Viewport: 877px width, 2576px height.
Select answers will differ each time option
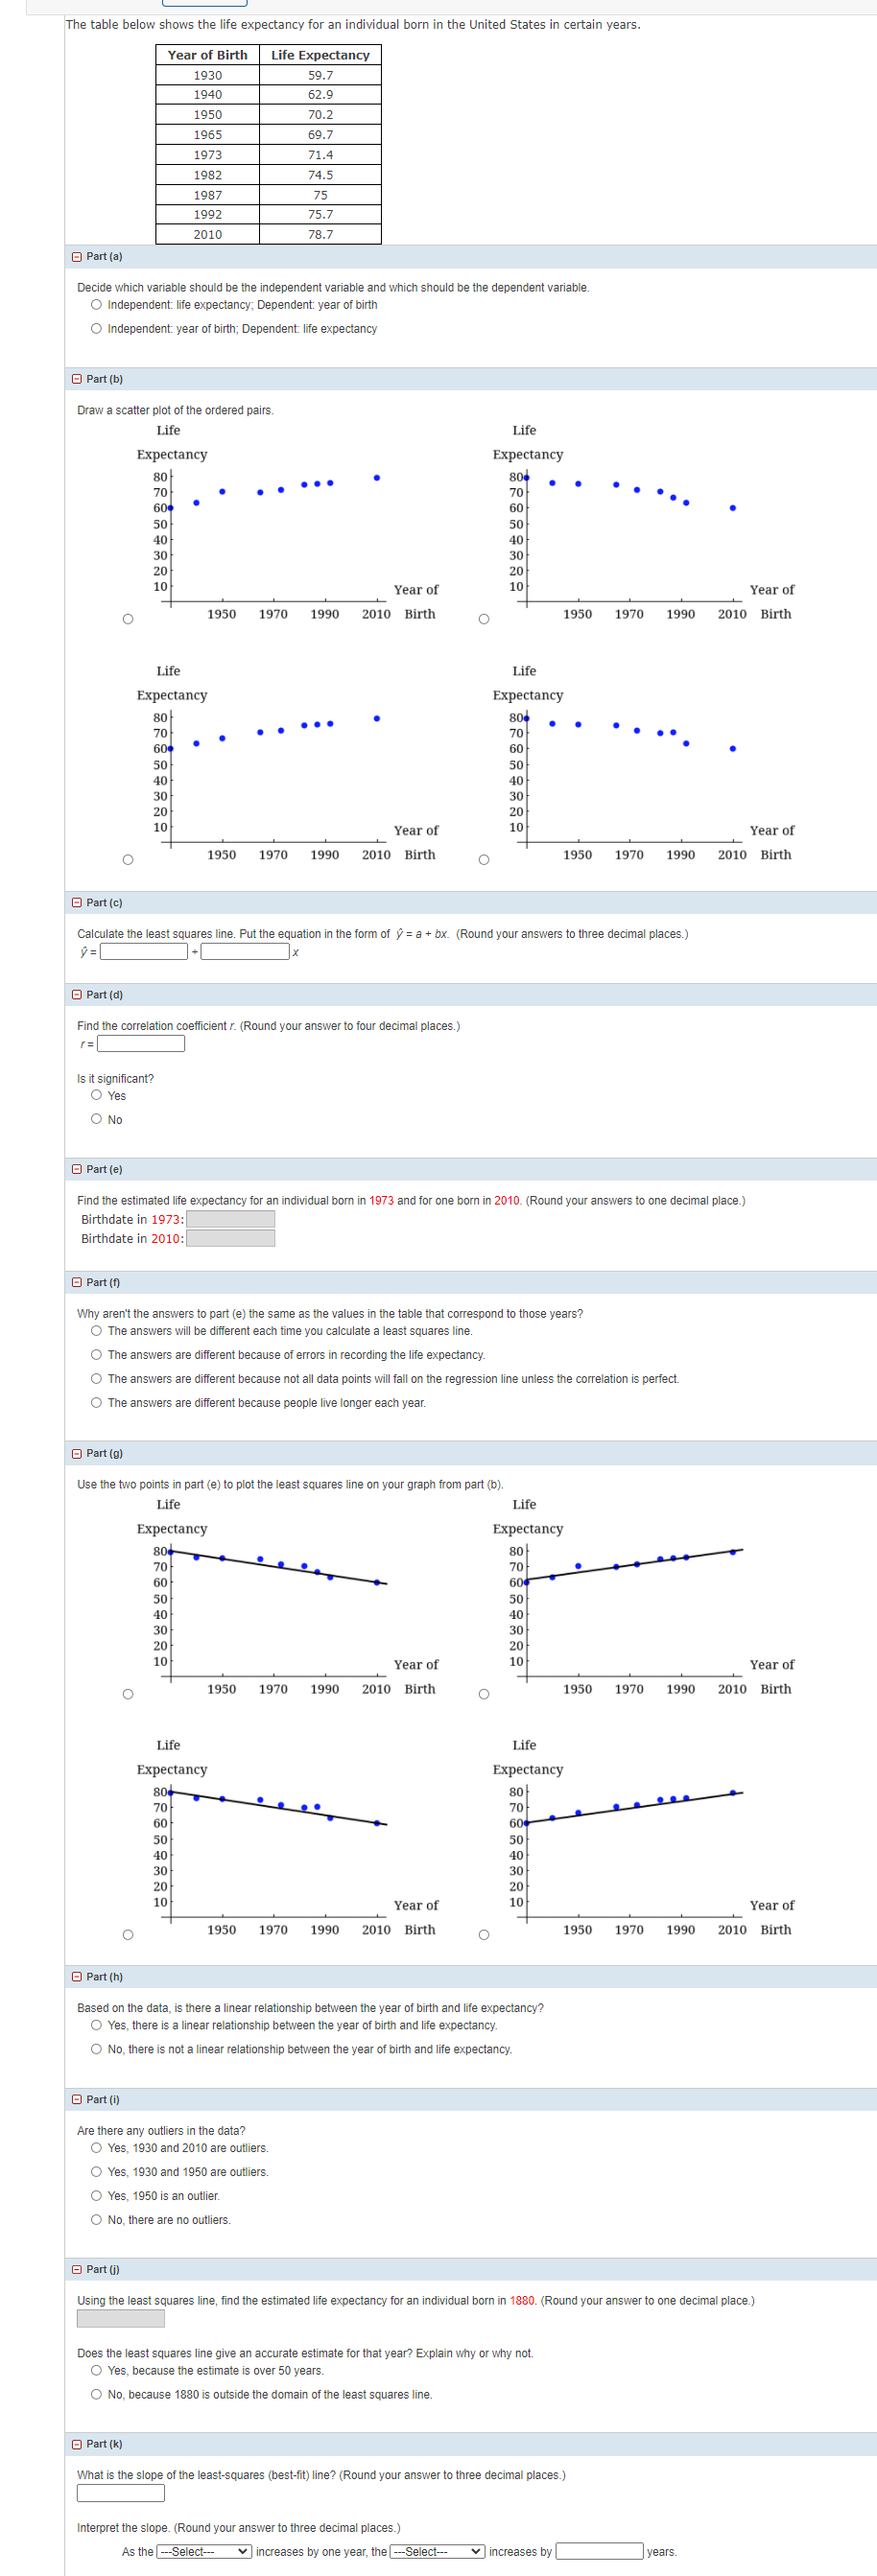tap(96, 1331)
